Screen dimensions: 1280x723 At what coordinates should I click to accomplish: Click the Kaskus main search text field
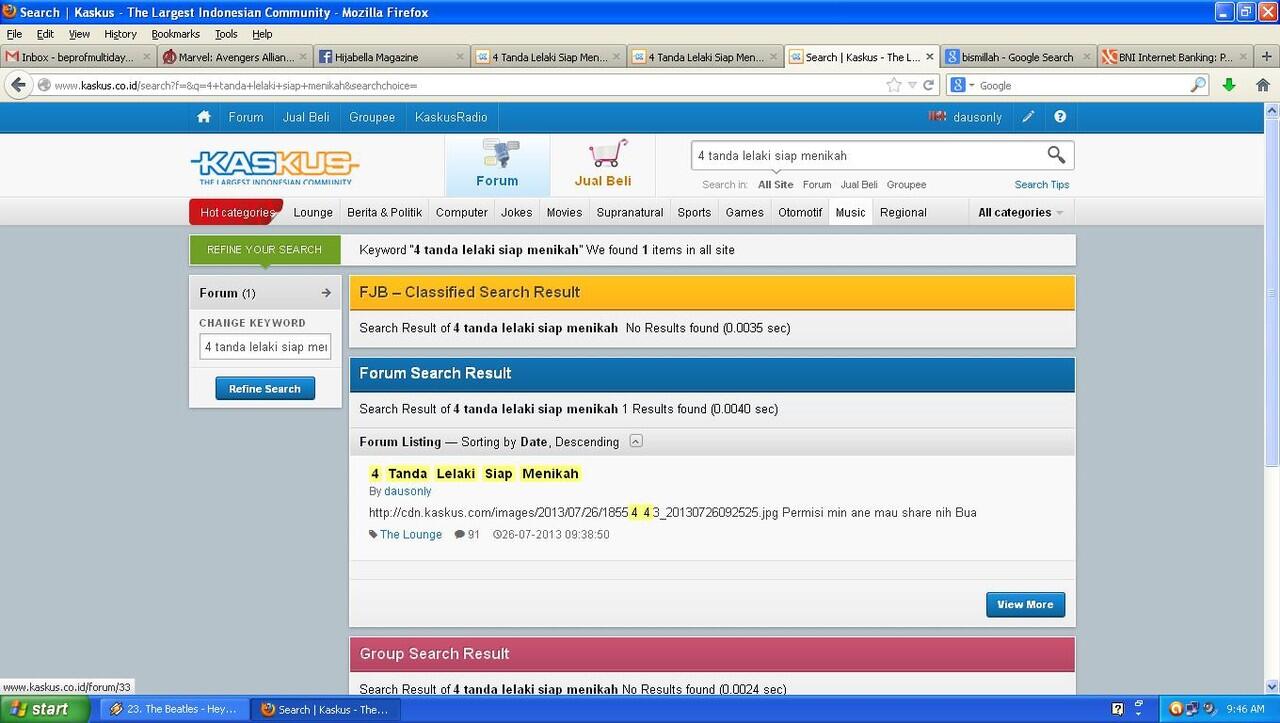coord(868,155)
